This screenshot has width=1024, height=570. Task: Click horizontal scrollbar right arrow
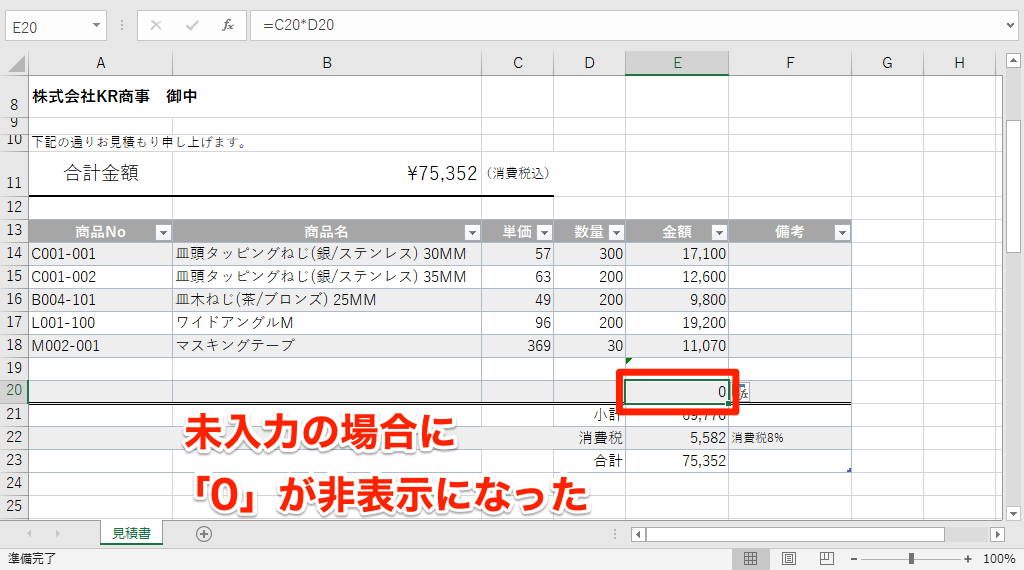pos(997,535)
